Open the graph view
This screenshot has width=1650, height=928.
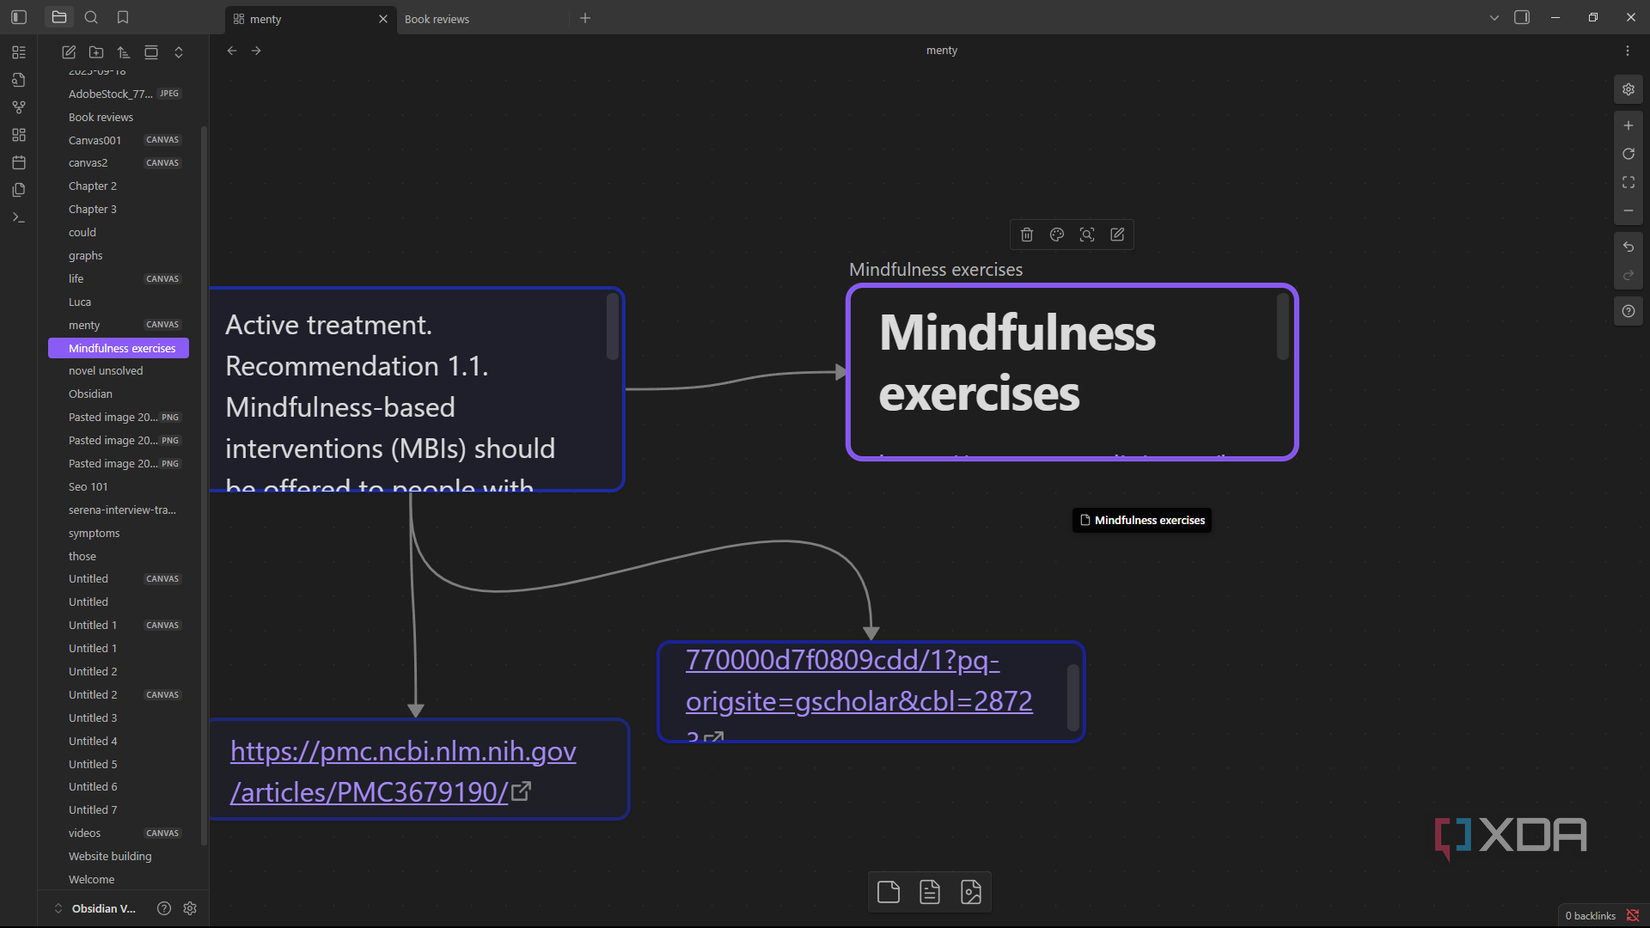[x=18, y=107]
